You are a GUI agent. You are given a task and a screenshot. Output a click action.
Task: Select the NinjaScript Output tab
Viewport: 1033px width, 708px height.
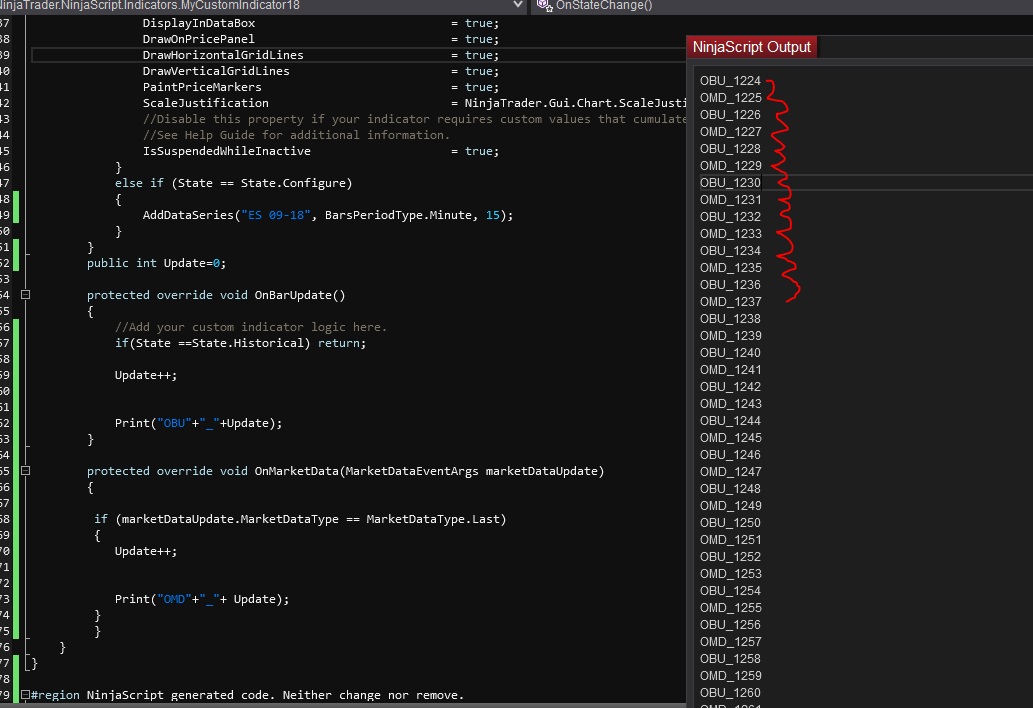751,47
